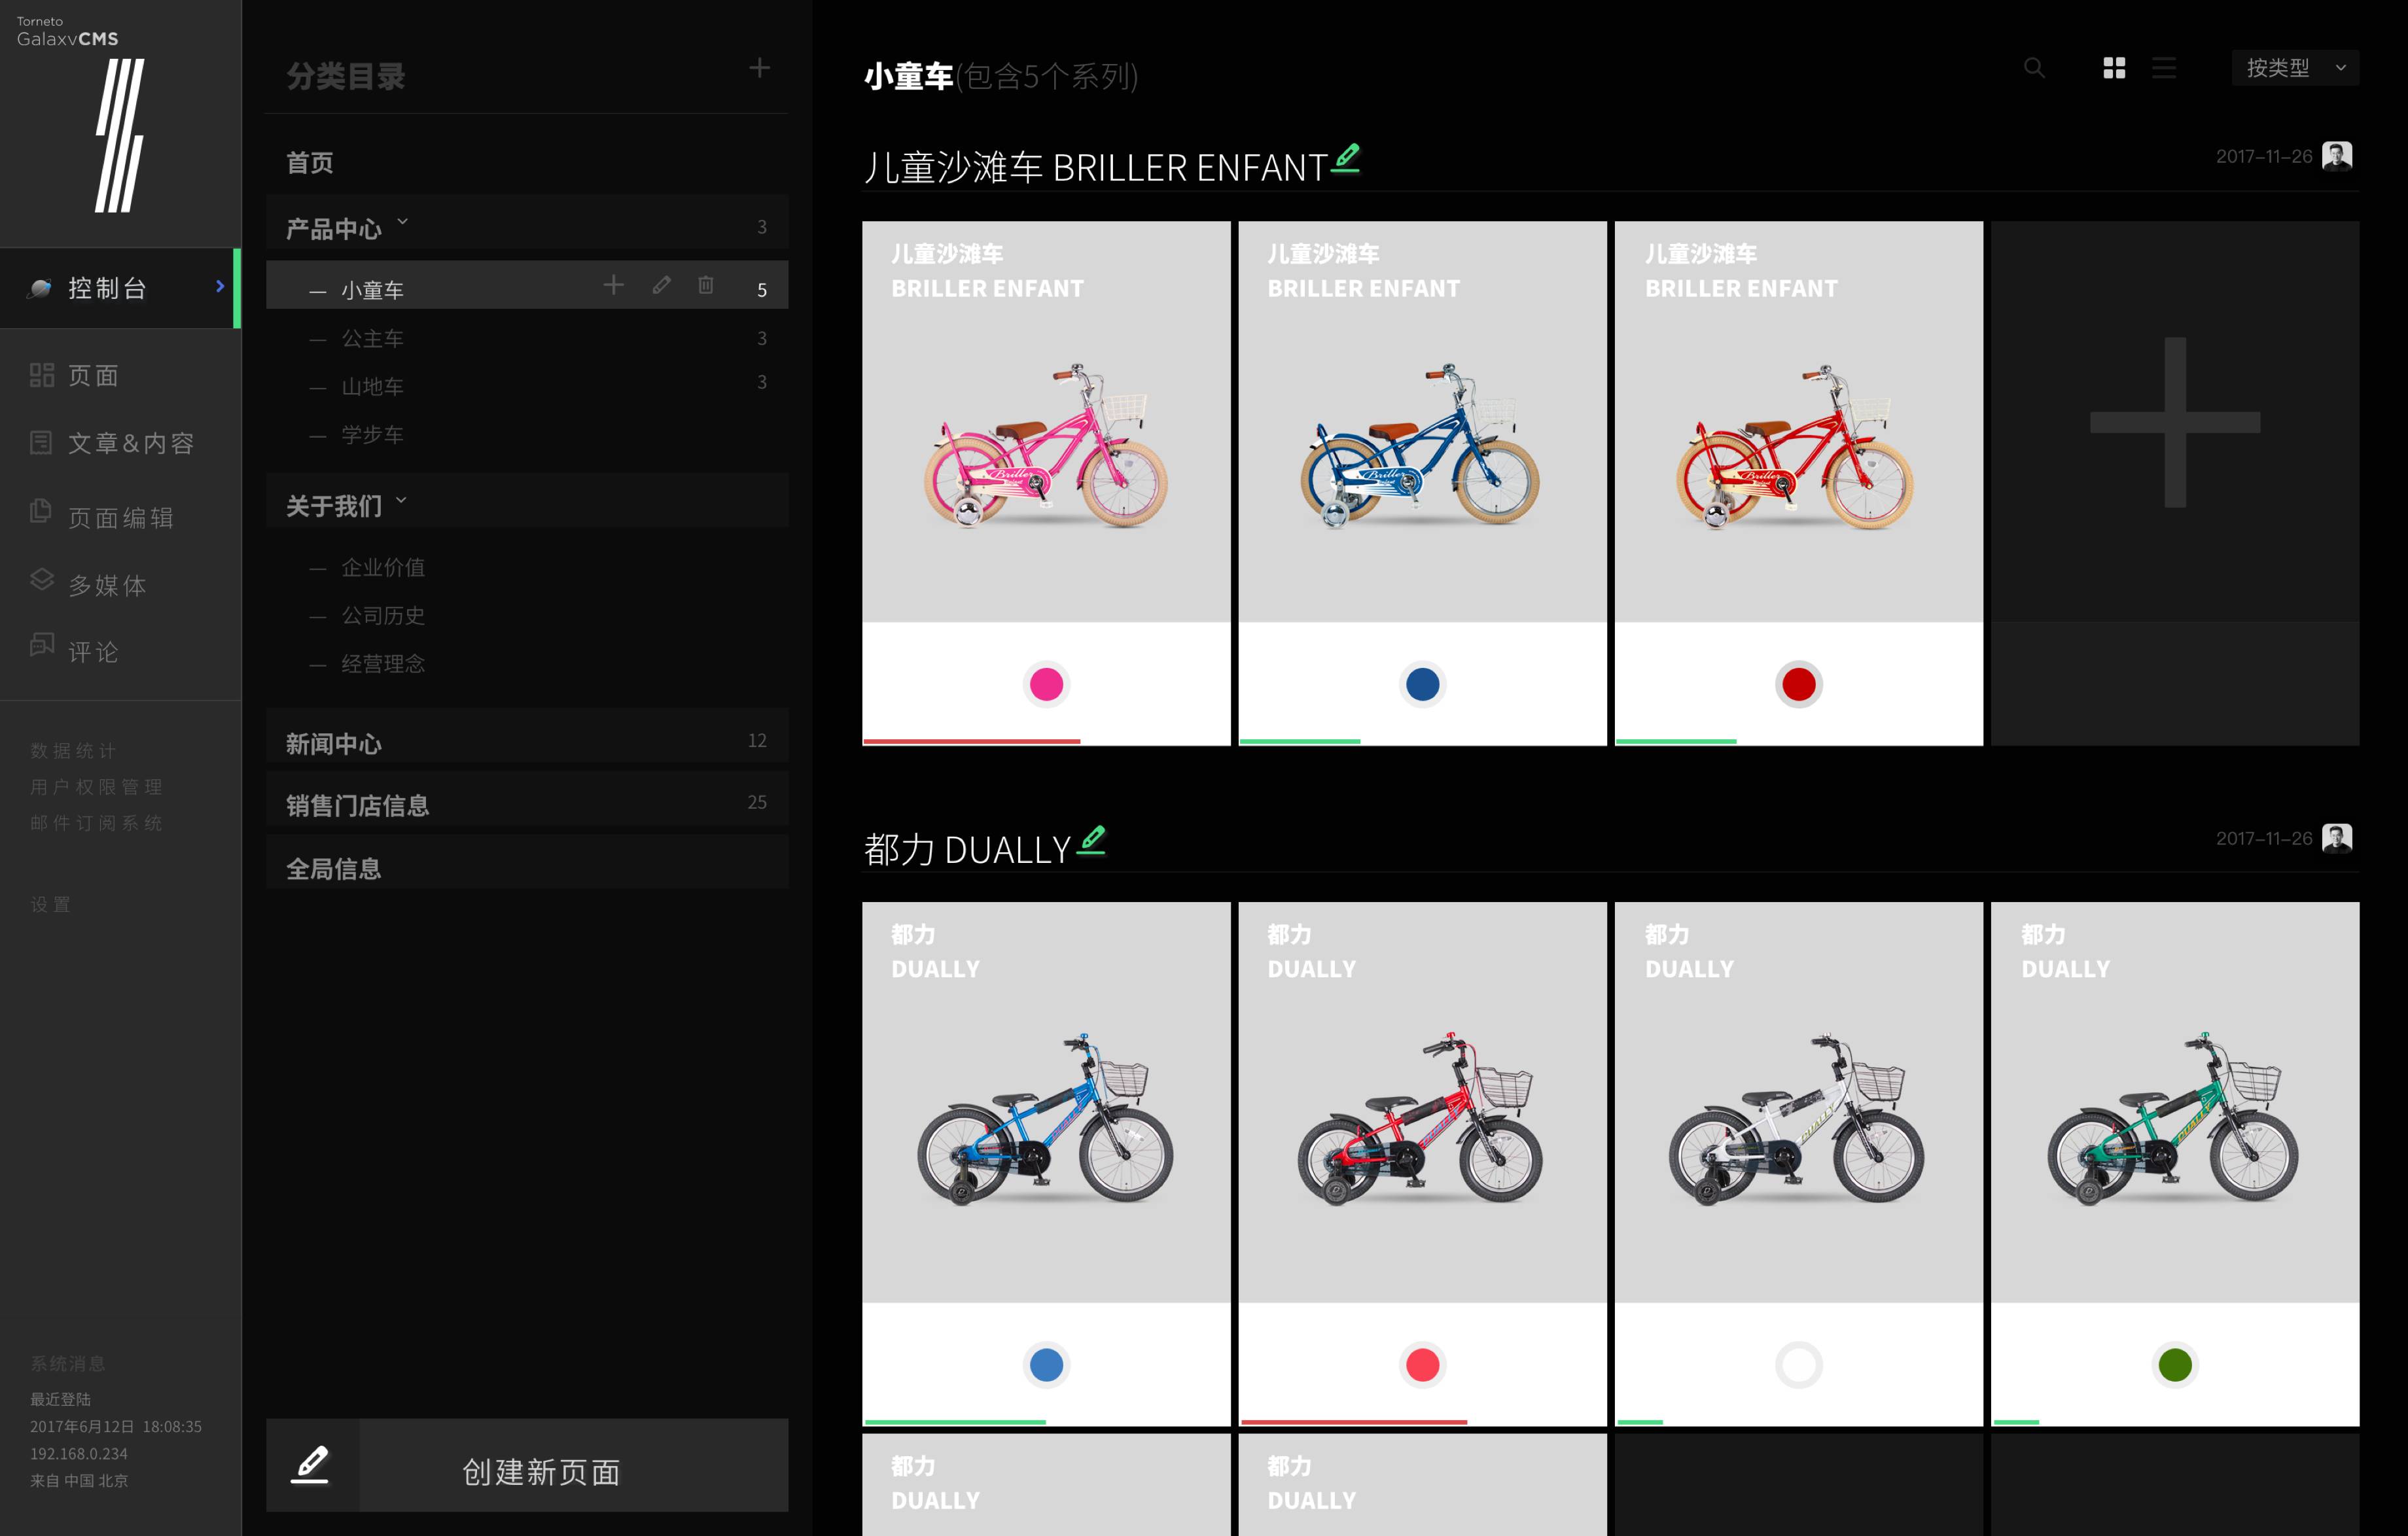Click the 多媒体 layers icon
Image resolution: width=2408 pixels, height=1536 pixels.
(x=42, y=580)
